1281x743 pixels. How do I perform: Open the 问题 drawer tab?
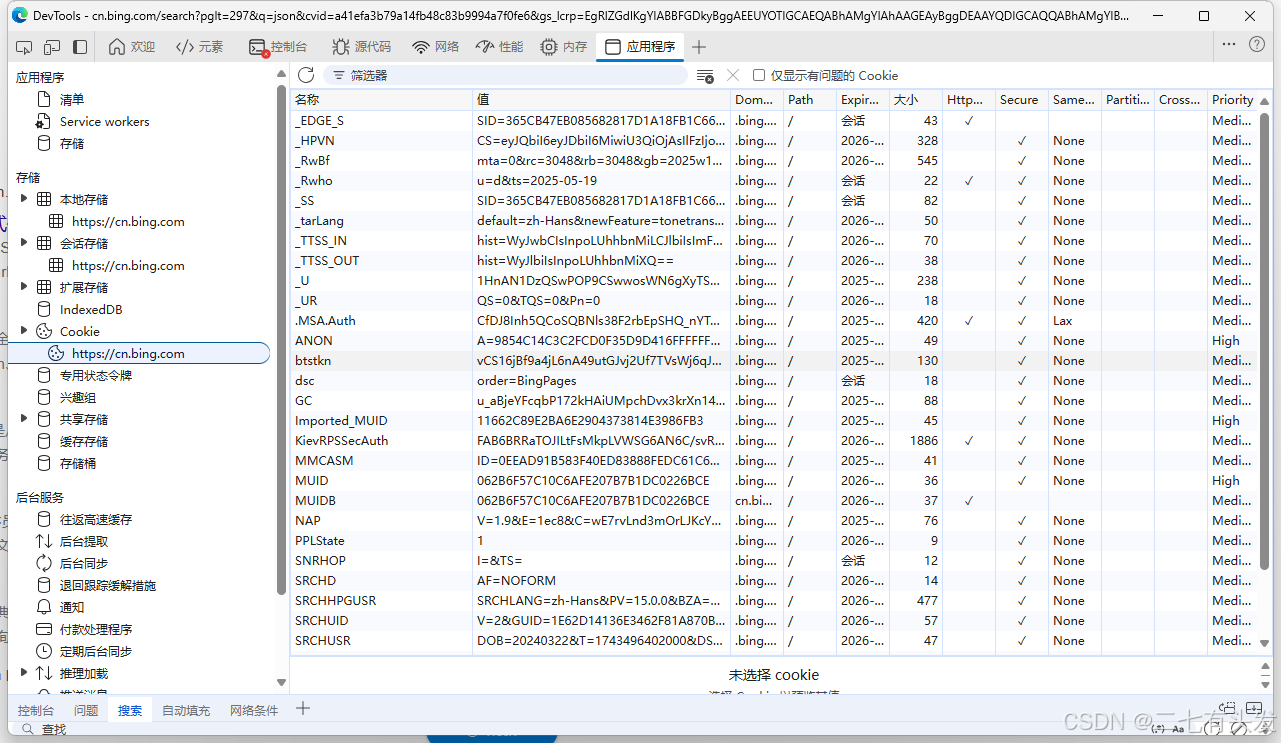click(86, 710)
